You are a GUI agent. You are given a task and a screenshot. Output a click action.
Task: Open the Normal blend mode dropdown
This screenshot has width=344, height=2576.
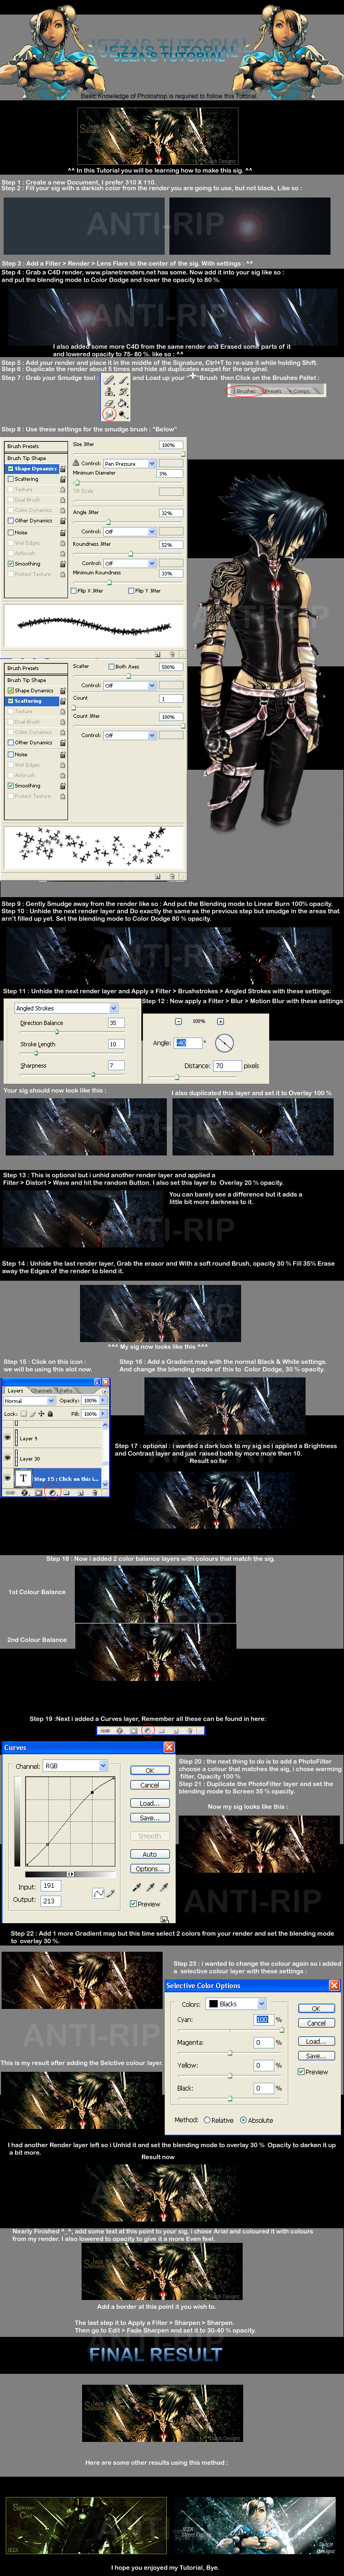coord(29,1401)
